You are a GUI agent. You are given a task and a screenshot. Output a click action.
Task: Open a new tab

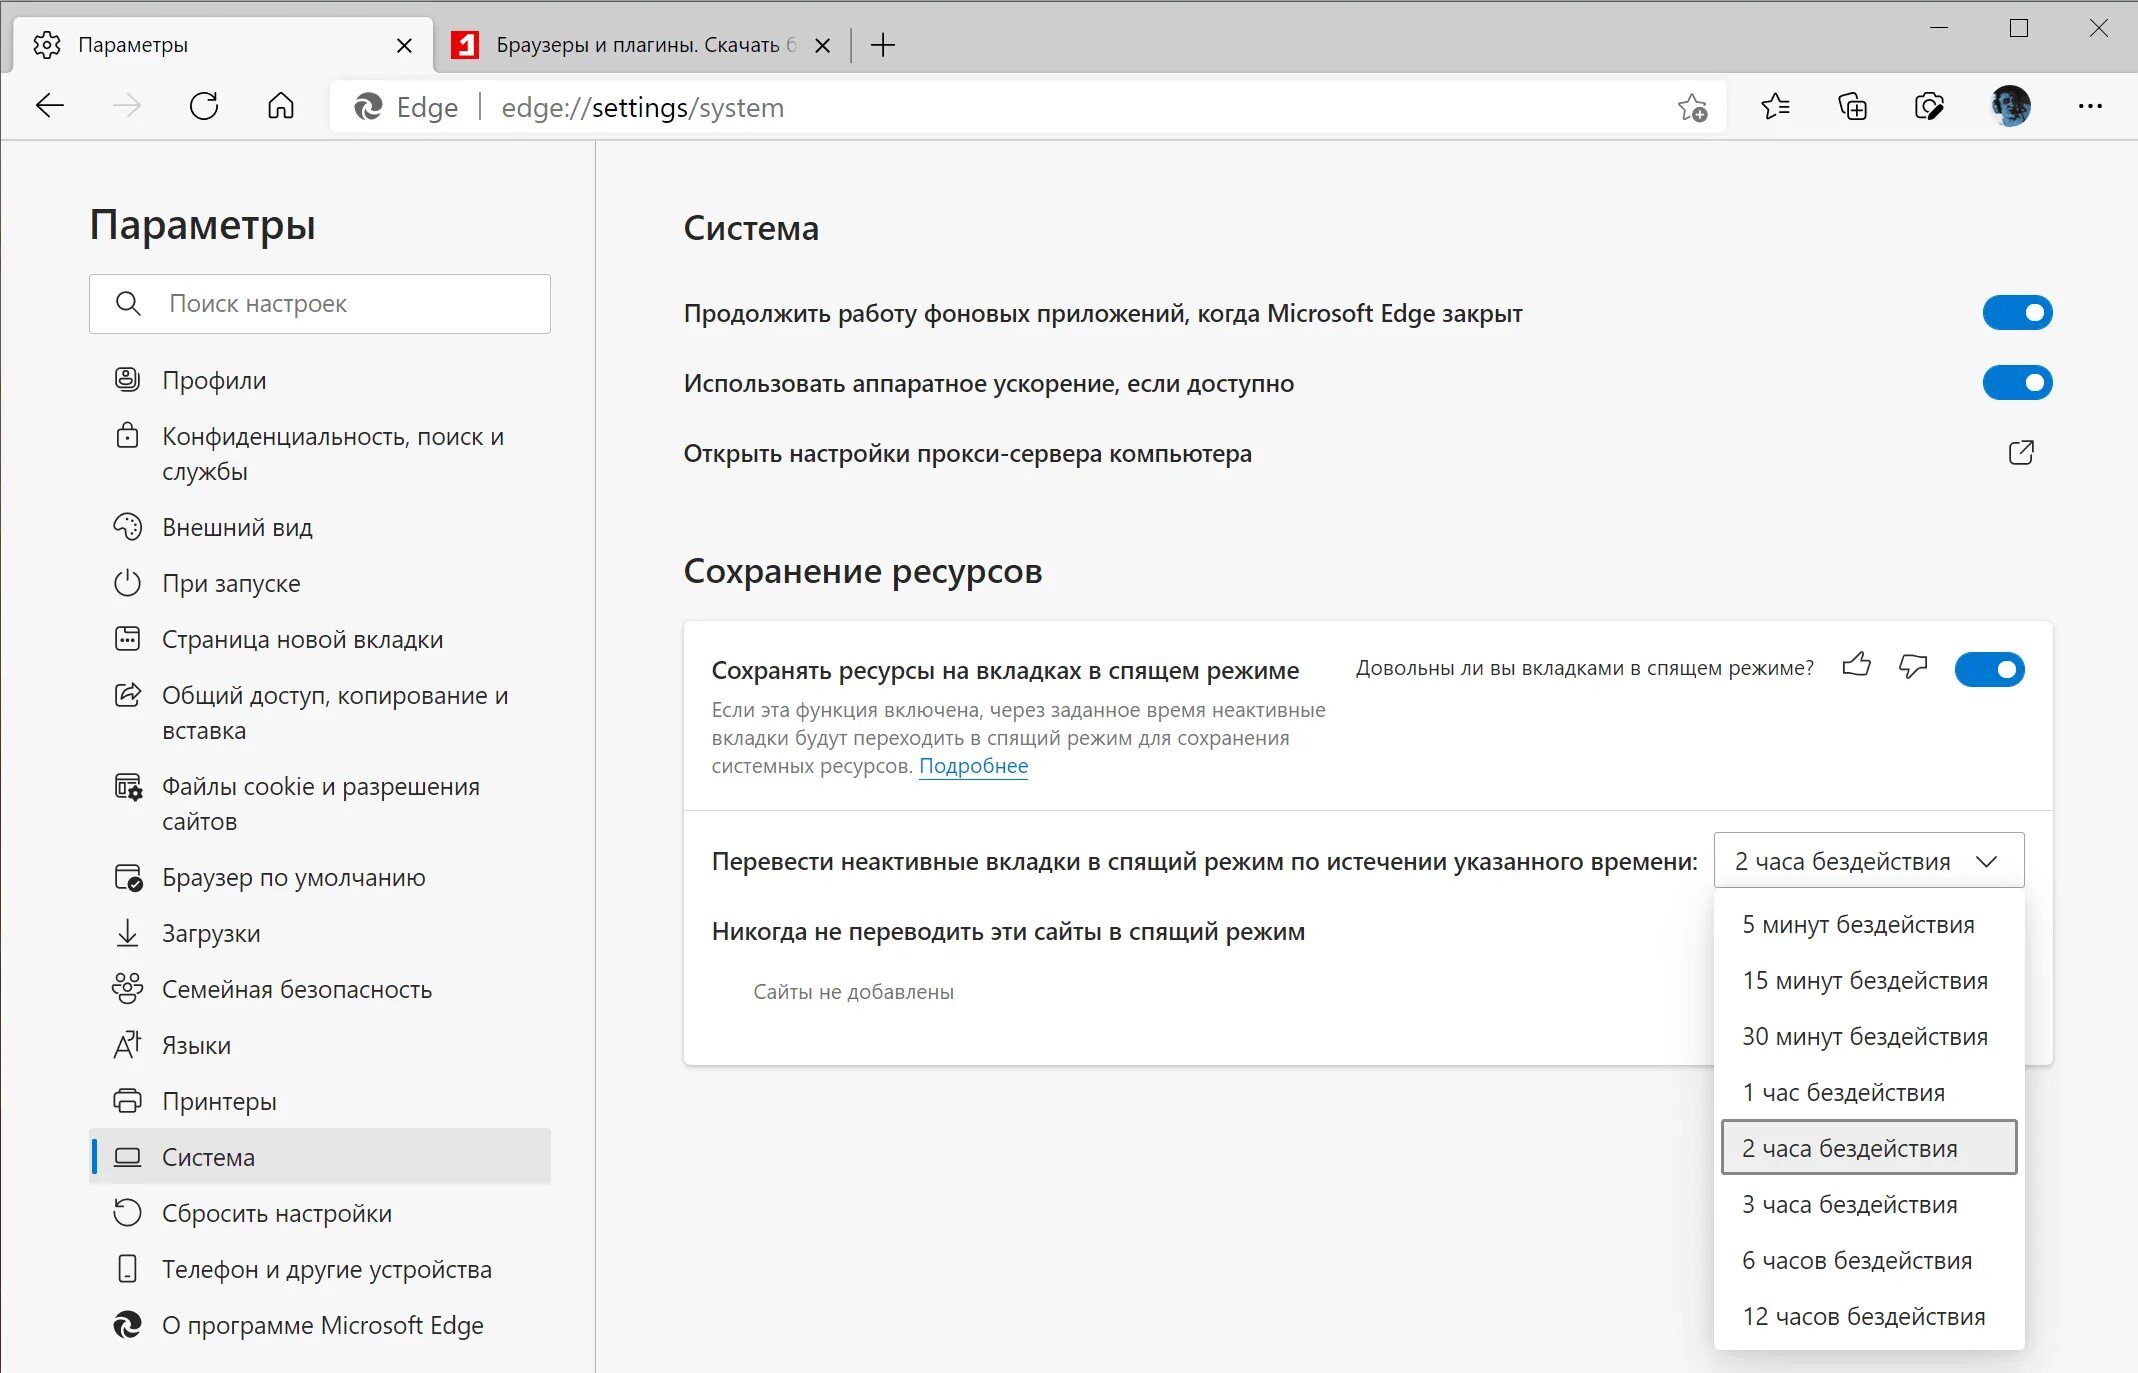(883, 45)
